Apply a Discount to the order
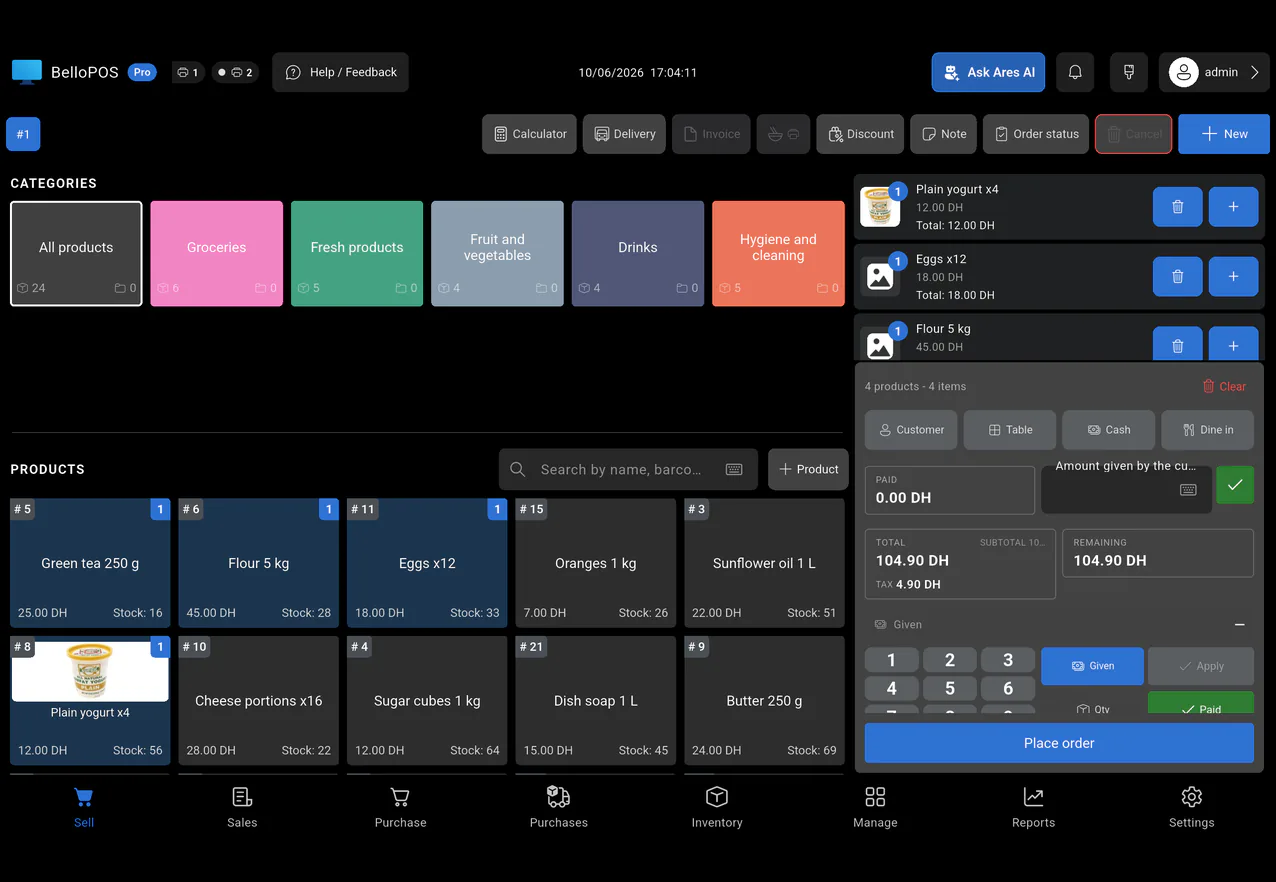 coord(861,134)
